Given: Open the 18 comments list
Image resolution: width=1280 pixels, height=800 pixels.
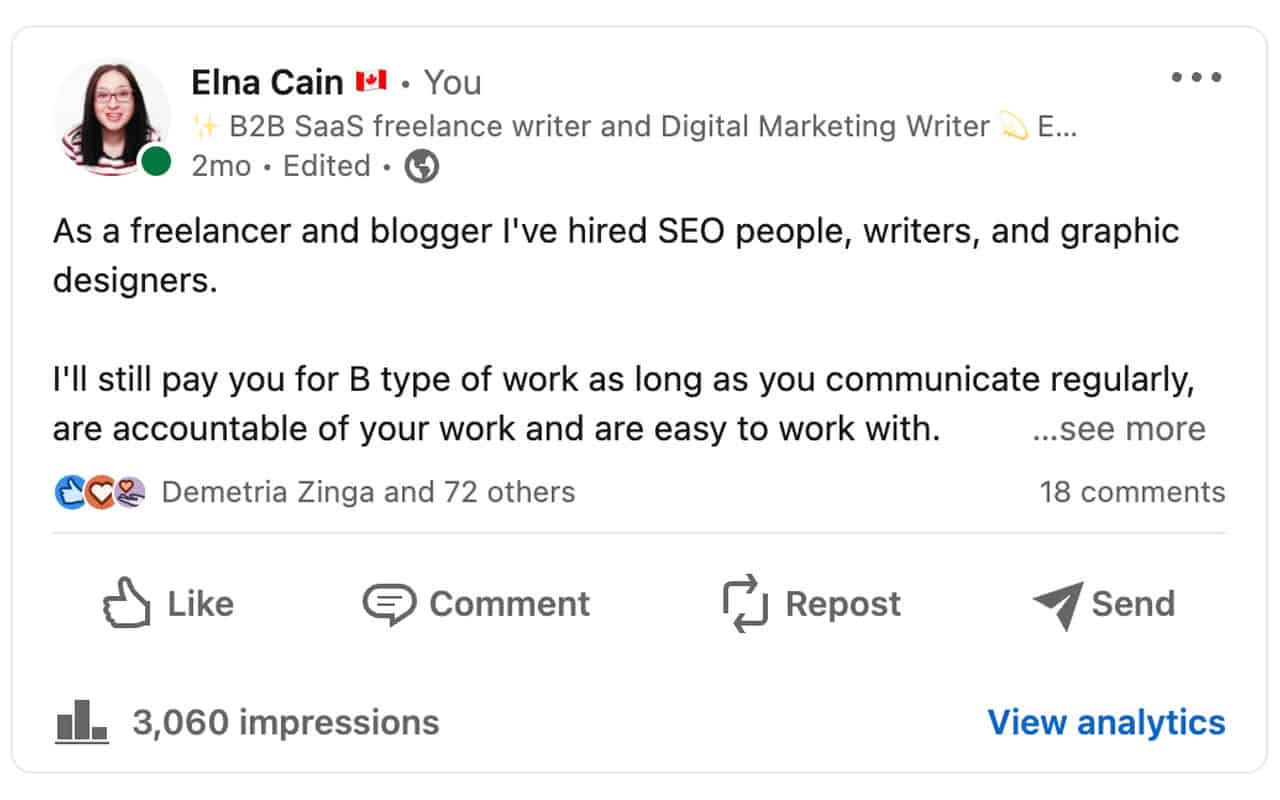Looking at the screenshot, I should (x=1133, y=491).
